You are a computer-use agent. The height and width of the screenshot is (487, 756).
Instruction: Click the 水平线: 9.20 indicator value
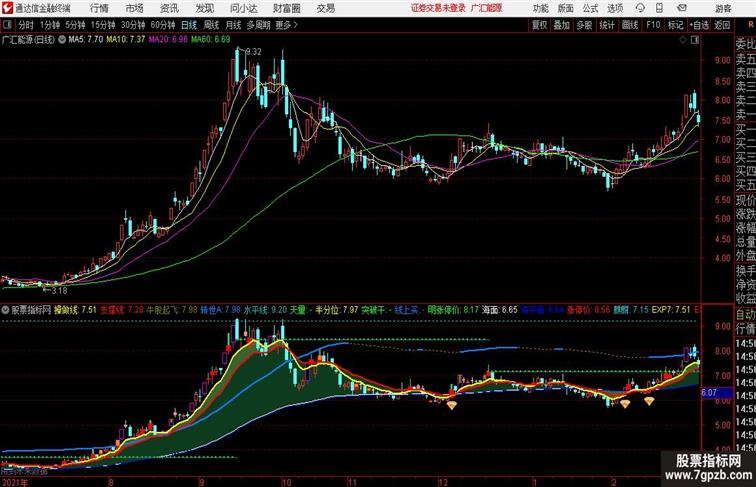(265, 310)
